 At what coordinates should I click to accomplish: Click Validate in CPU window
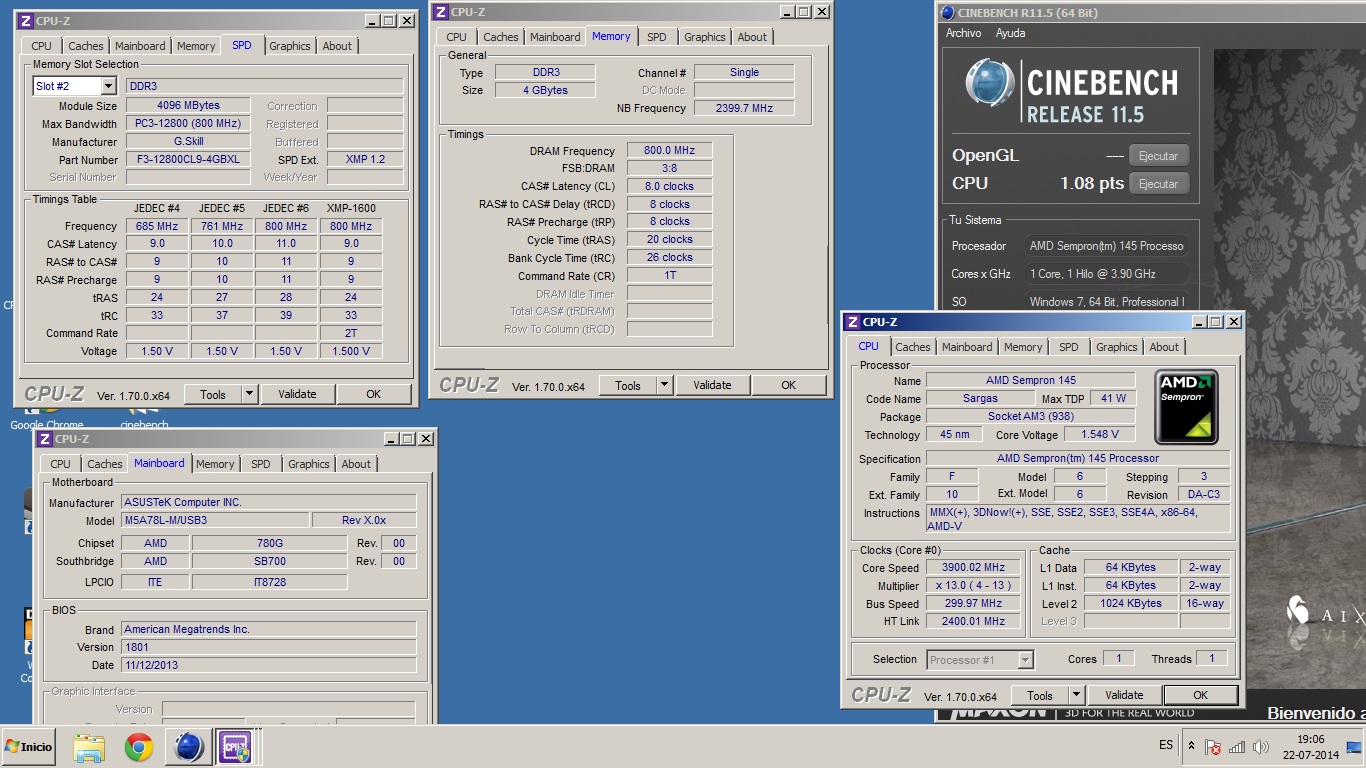(1124, 695)
